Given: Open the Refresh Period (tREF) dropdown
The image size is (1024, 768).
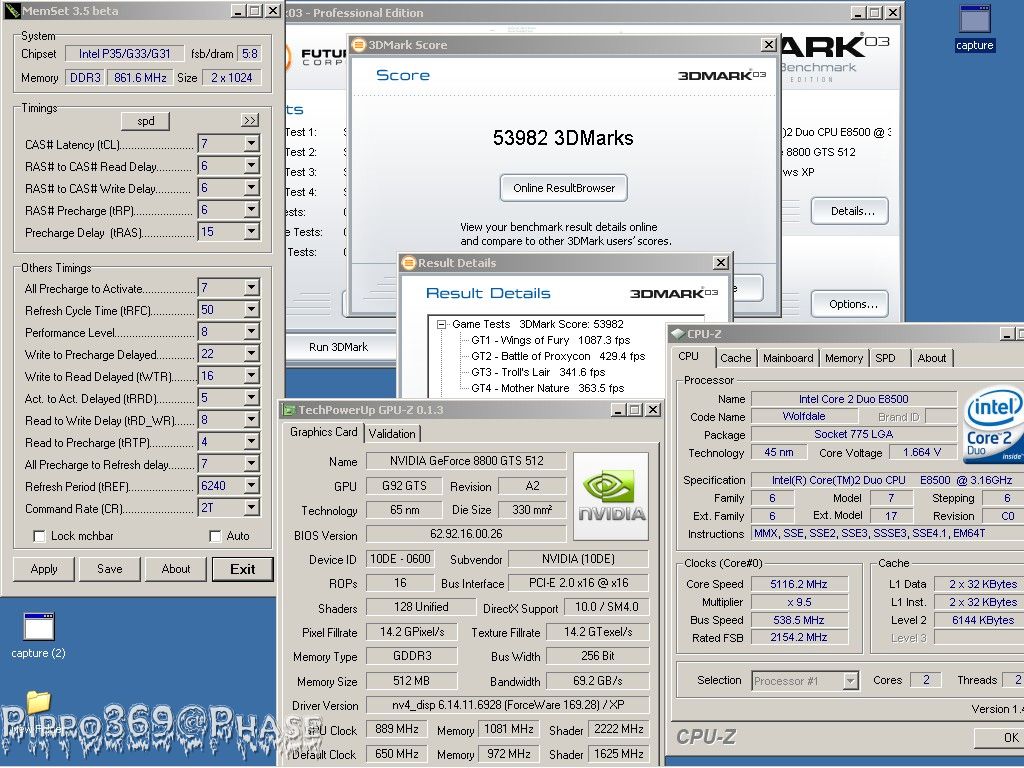Looking at the screenshot, I should point(251,485).
